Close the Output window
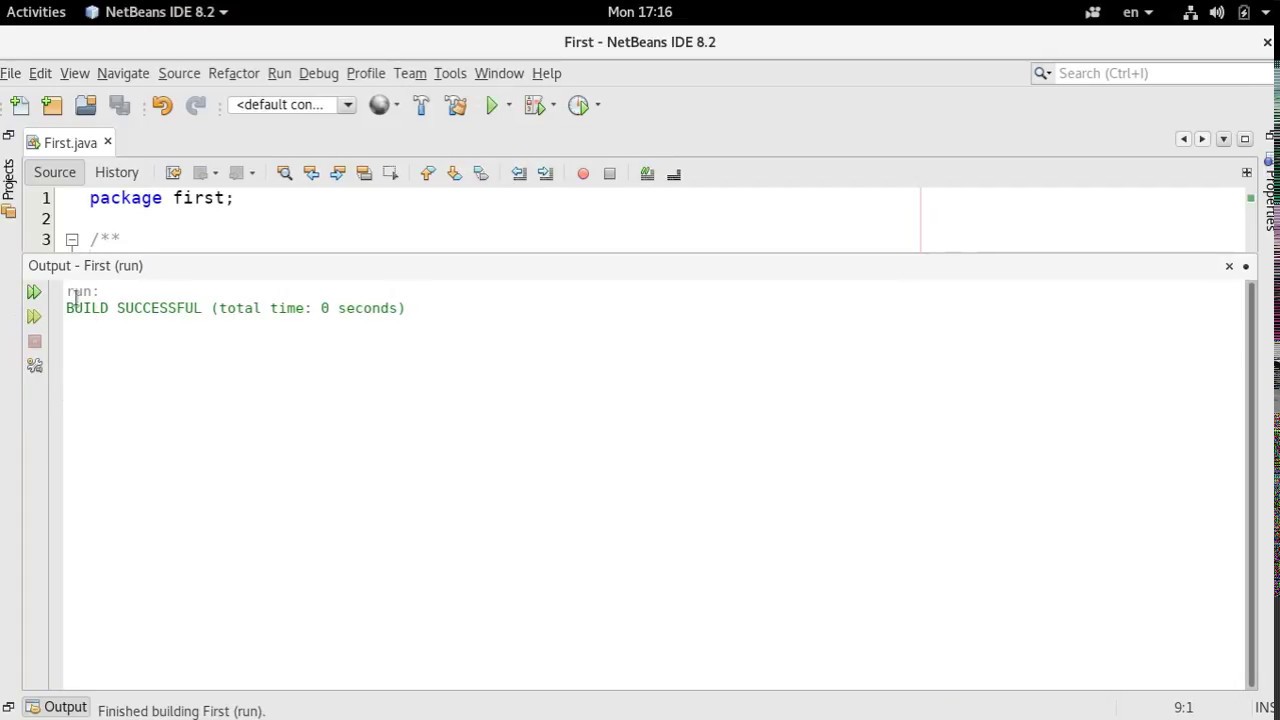Viewport: 1280px width, 720px height. coord(1229,266)
